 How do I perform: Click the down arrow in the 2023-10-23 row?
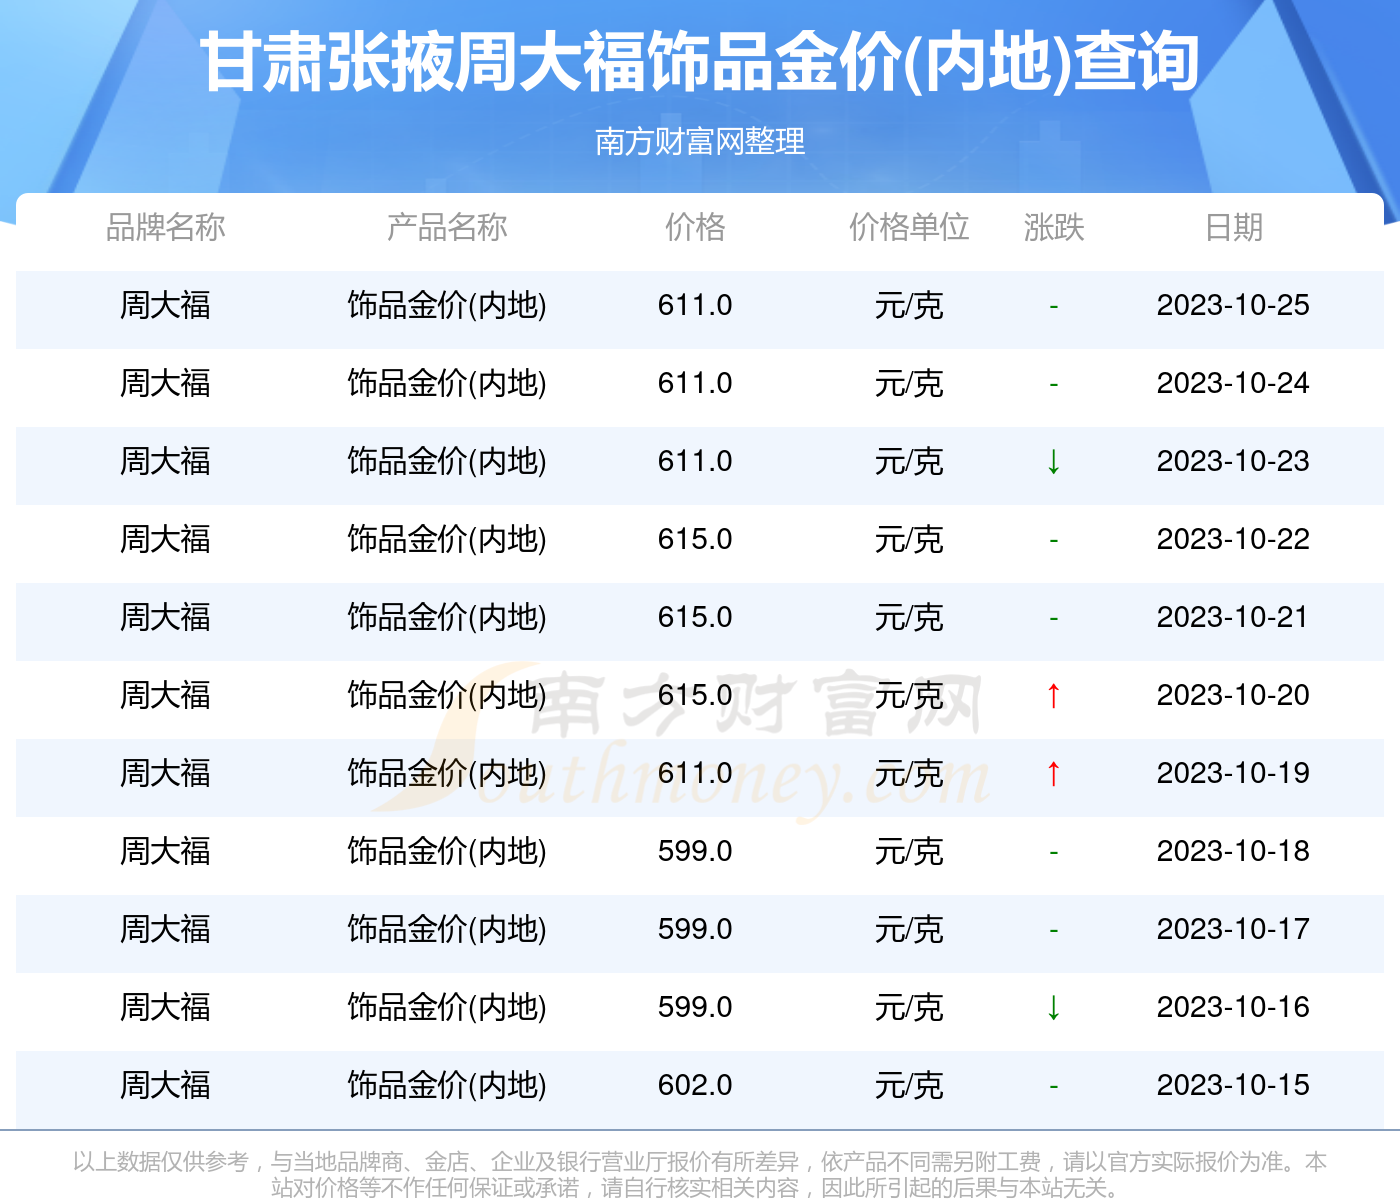[1054, 461]
